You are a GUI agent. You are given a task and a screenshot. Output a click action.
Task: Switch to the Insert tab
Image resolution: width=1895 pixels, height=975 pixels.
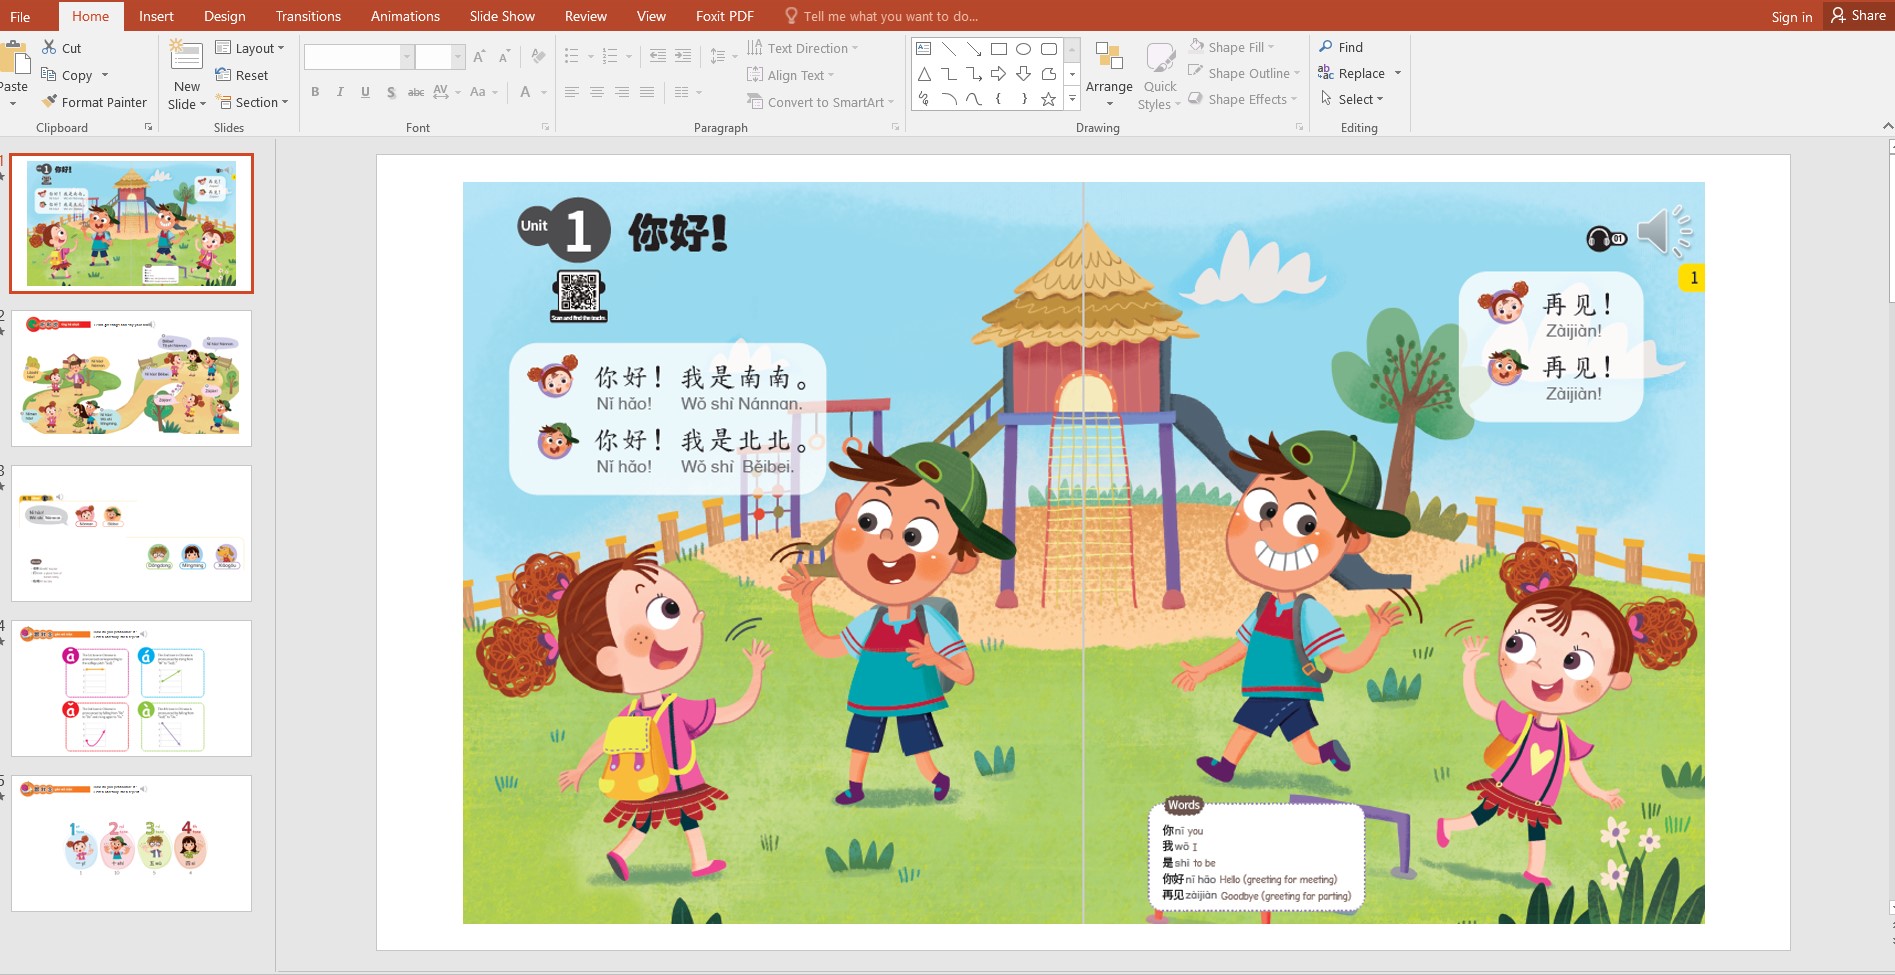click(156, 16)
